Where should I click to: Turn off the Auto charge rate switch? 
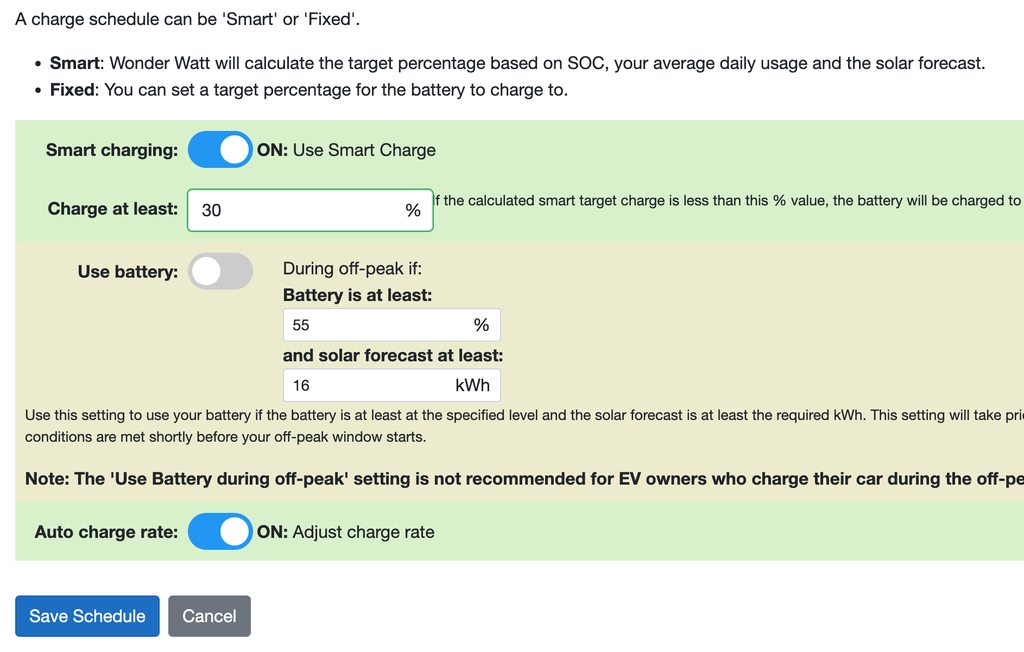(220, 532)
